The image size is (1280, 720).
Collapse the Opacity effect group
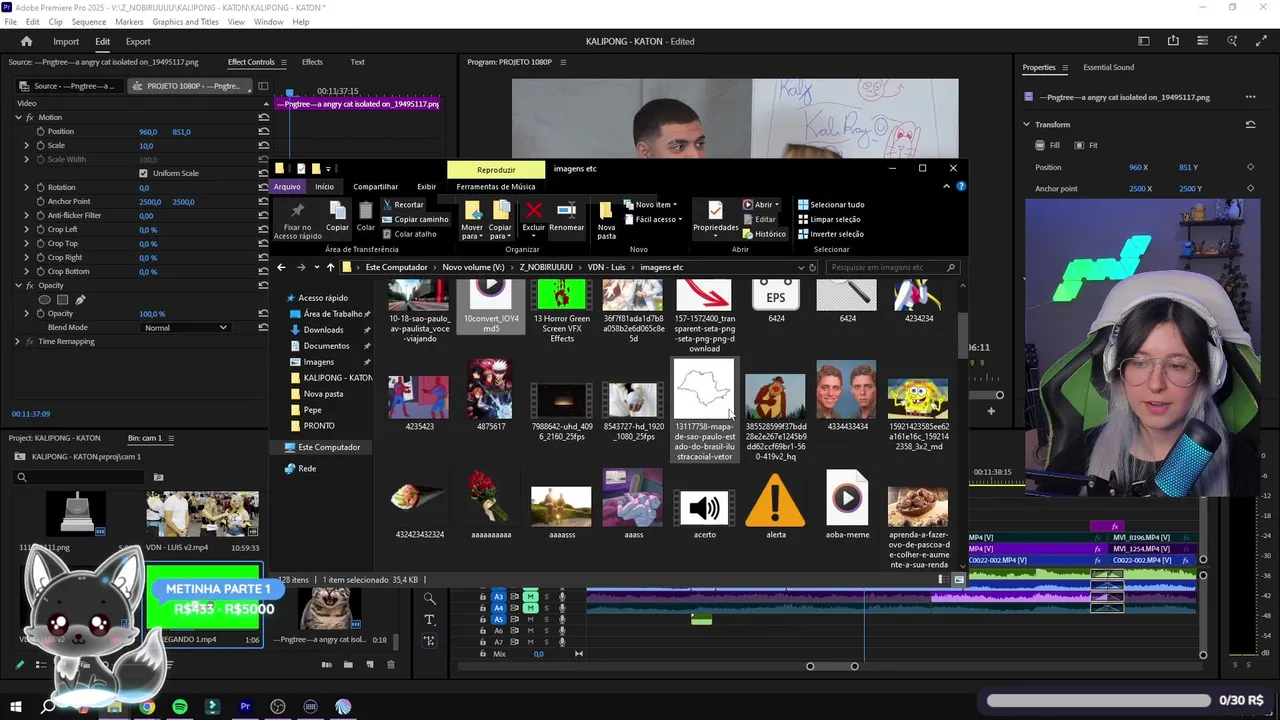coord(17,285)
